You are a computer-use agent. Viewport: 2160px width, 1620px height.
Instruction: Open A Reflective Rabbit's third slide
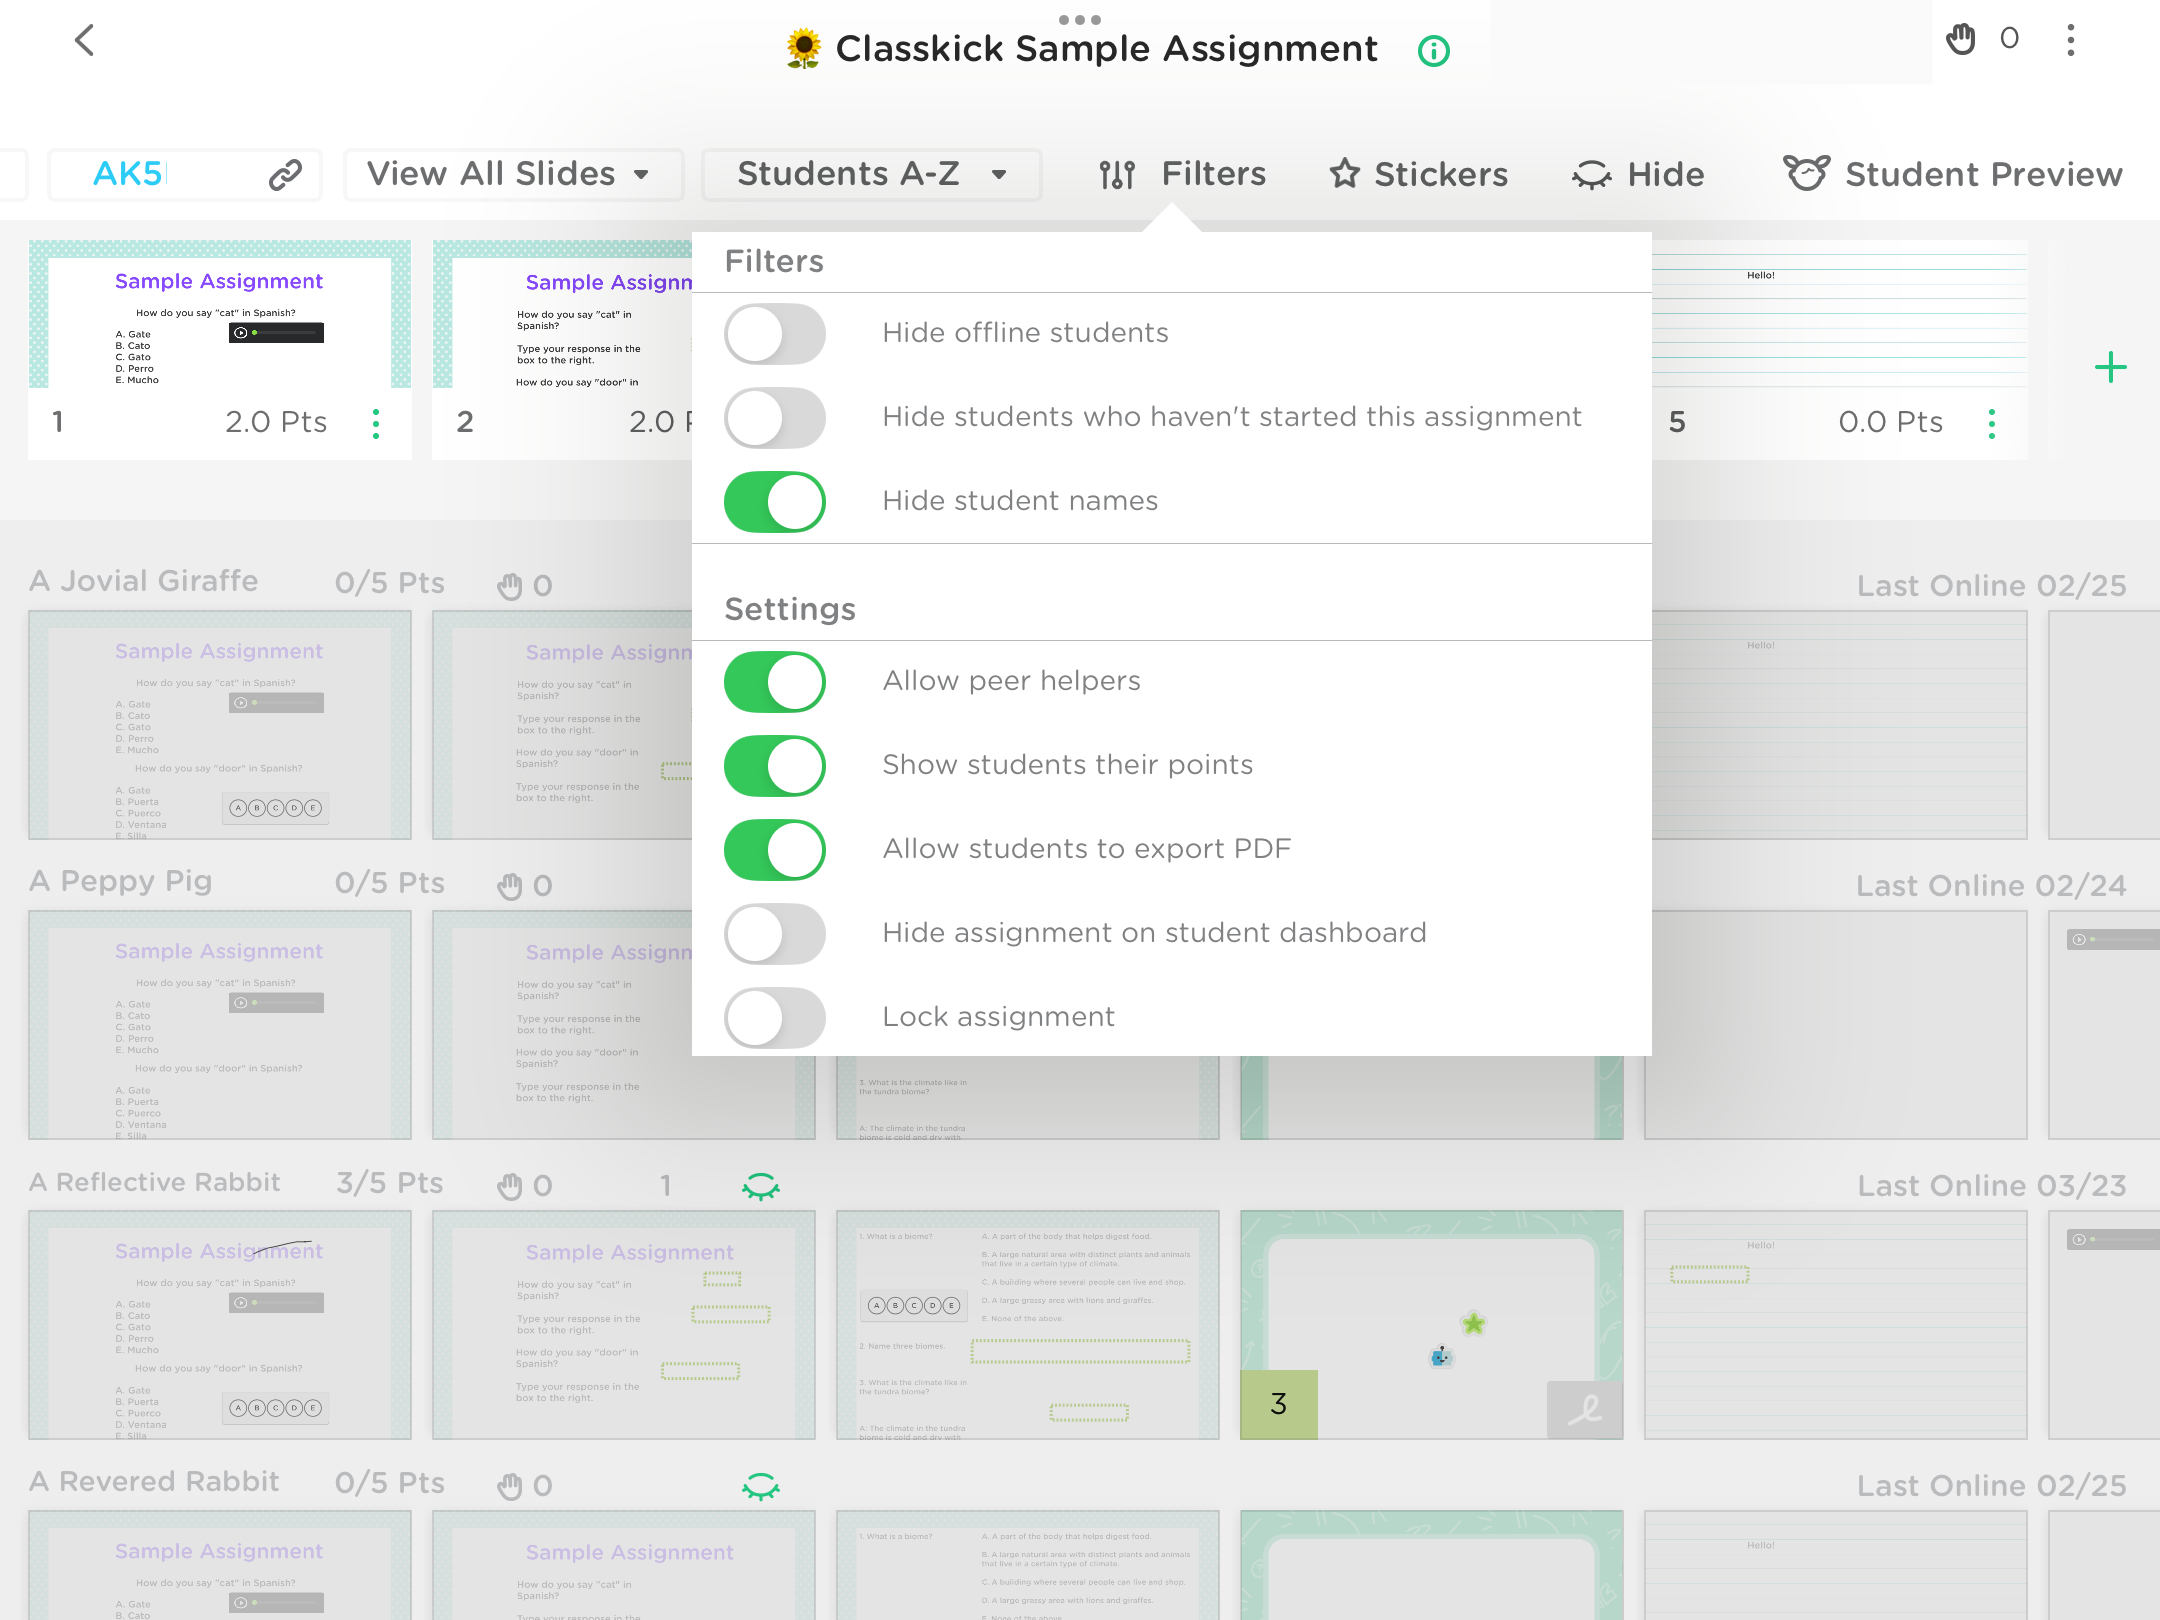click(1028, 1325)
